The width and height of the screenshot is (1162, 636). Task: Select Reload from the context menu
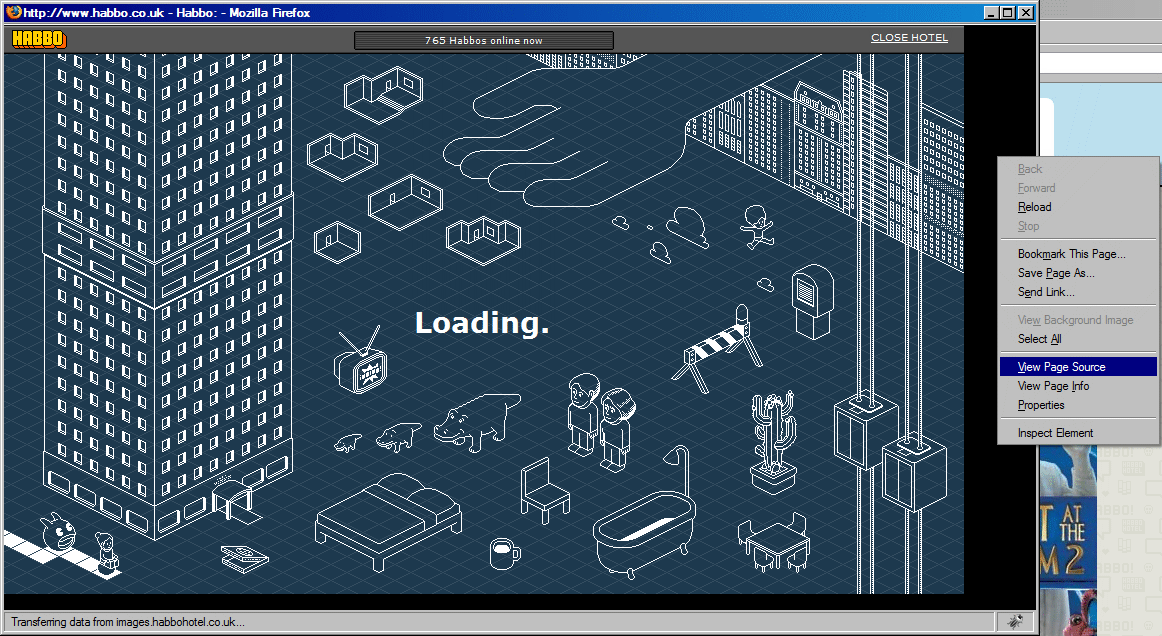click(x=1078, y=208)
